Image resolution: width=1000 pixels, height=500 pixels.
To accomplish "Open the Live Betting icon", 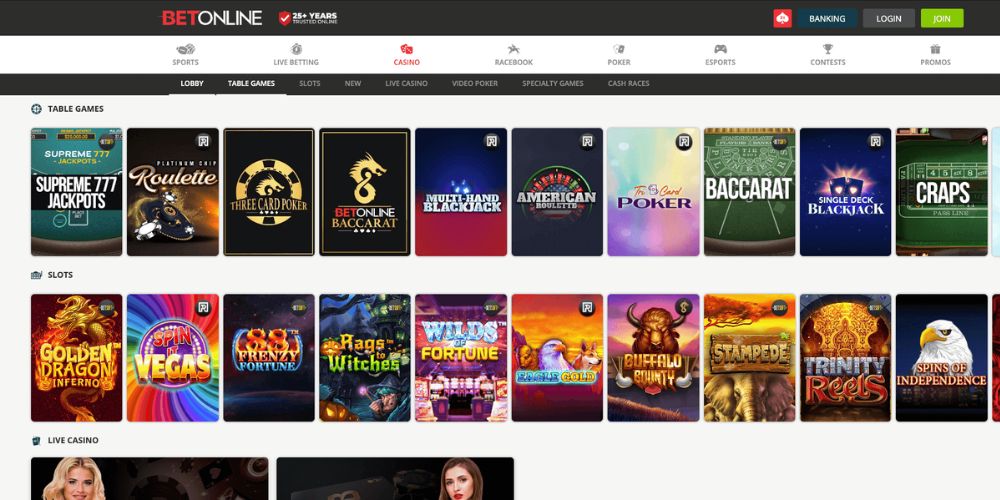I will (296, 49).
